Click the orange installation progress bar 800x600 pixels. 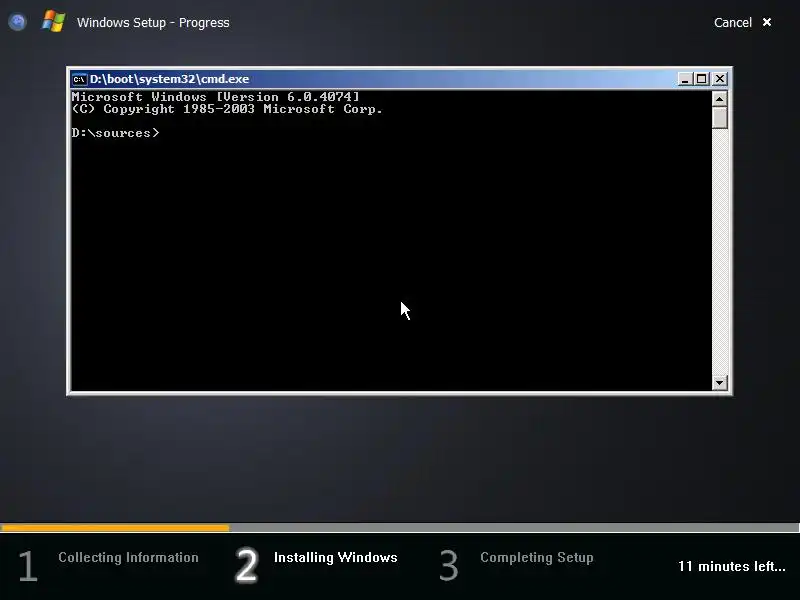pos(115,528)
